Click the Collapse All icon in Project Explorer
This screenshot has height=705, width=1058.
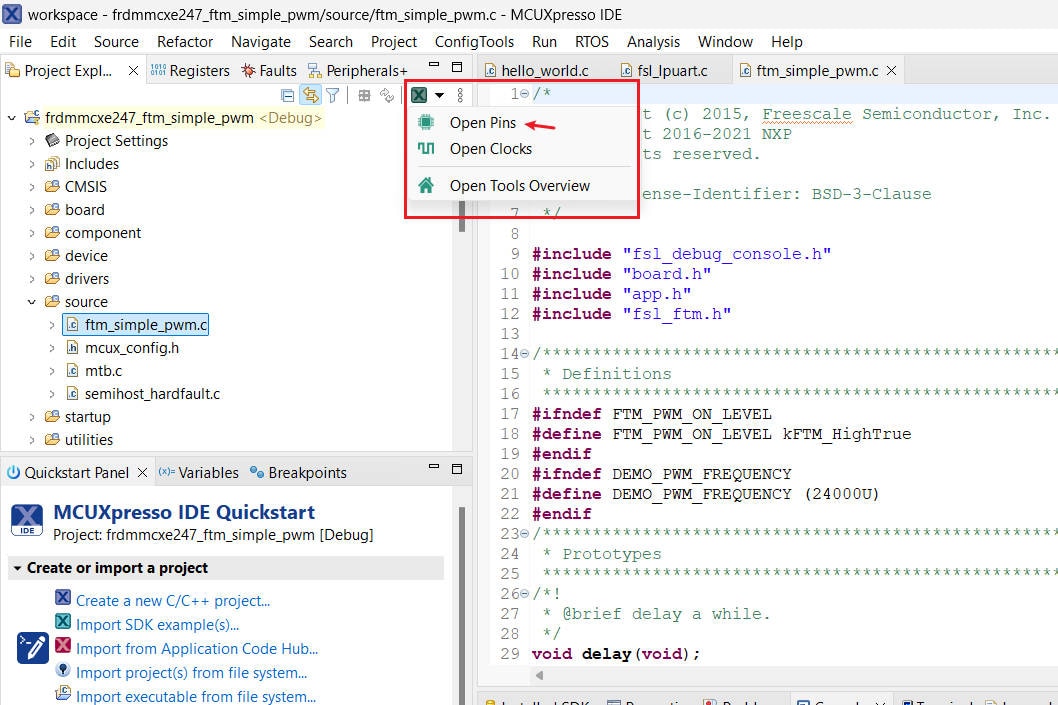[288, 95]
